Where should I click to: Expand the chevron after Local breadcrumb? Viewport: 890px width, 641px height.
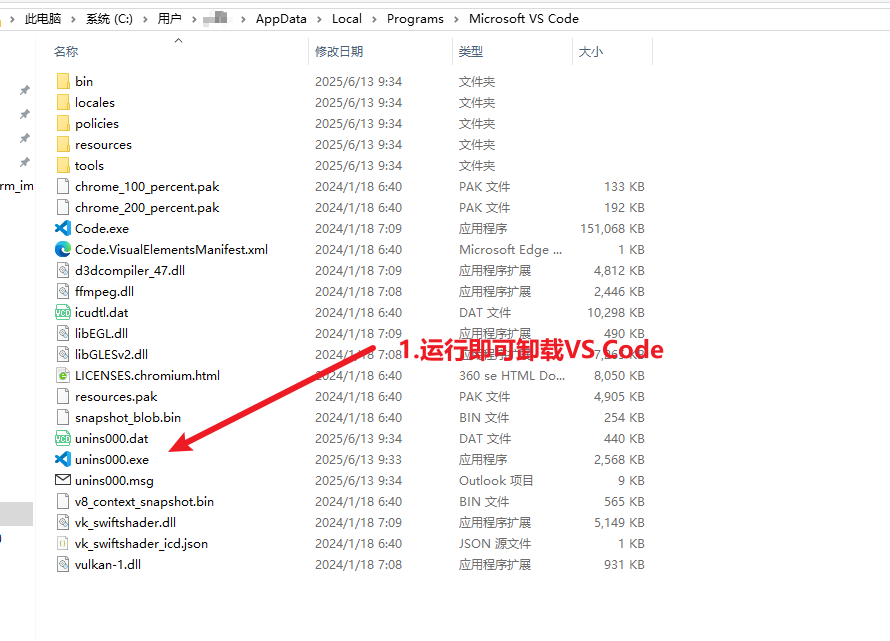(374, 19)
